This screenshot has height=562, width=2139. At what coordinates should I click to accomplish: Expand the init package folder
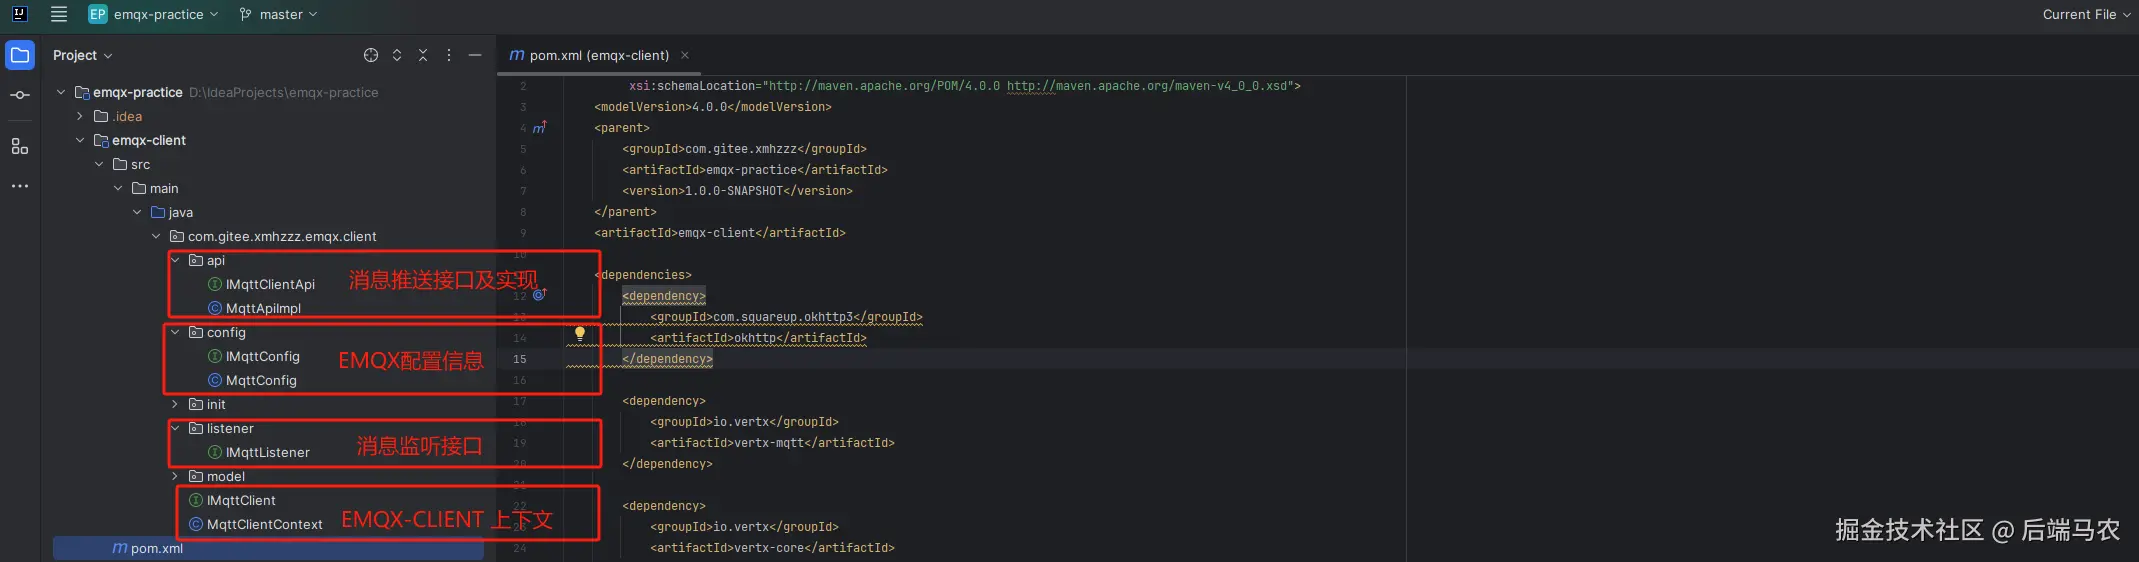click(x=175, y=404)
